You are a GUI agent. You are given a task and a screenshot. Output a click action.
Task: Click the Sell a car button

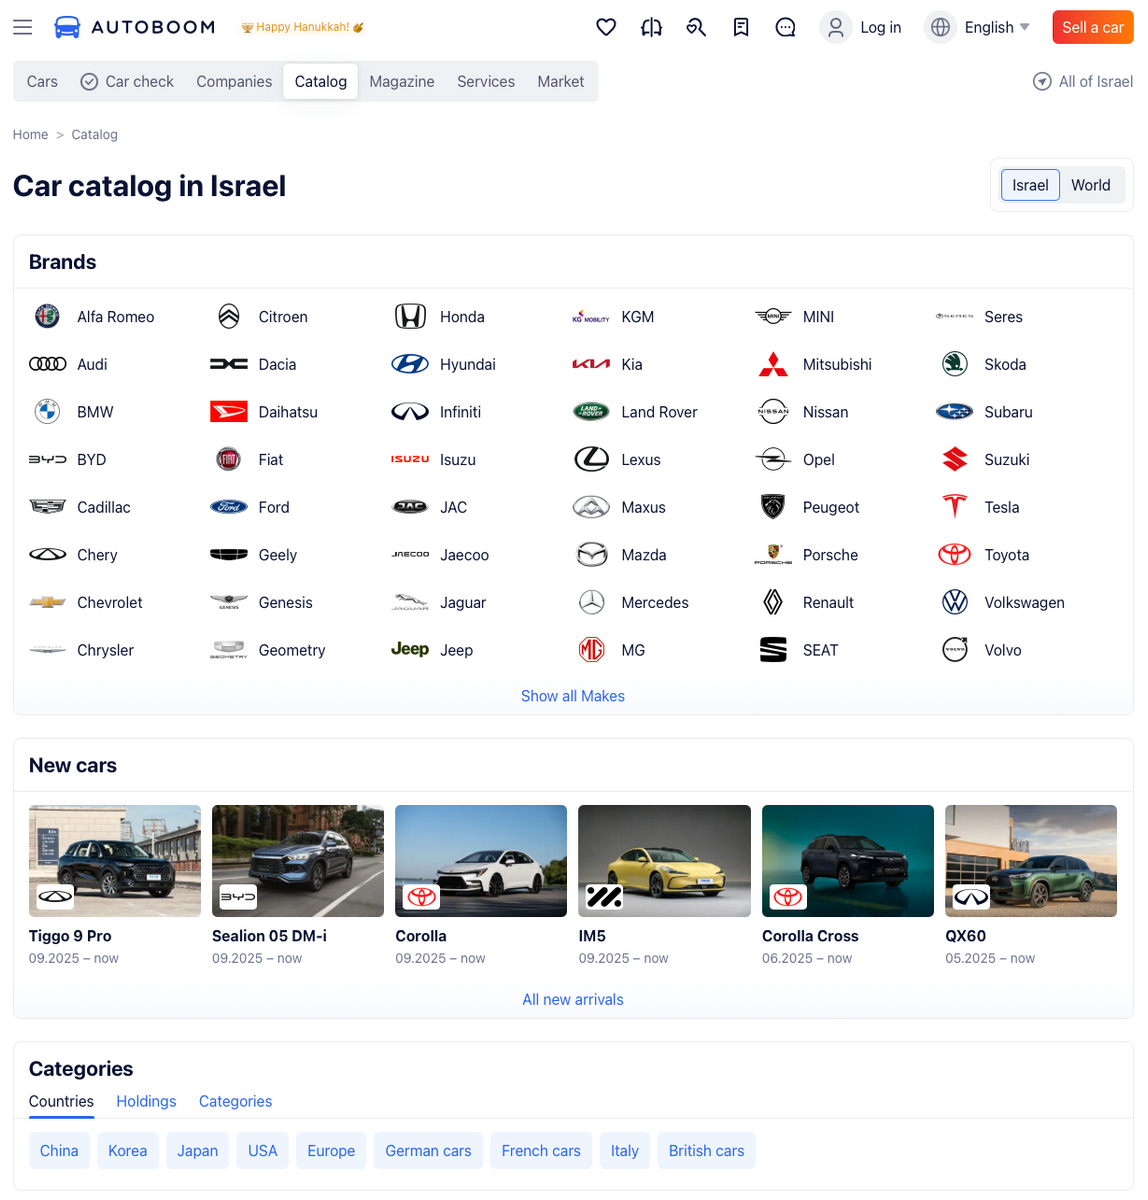1093,27
